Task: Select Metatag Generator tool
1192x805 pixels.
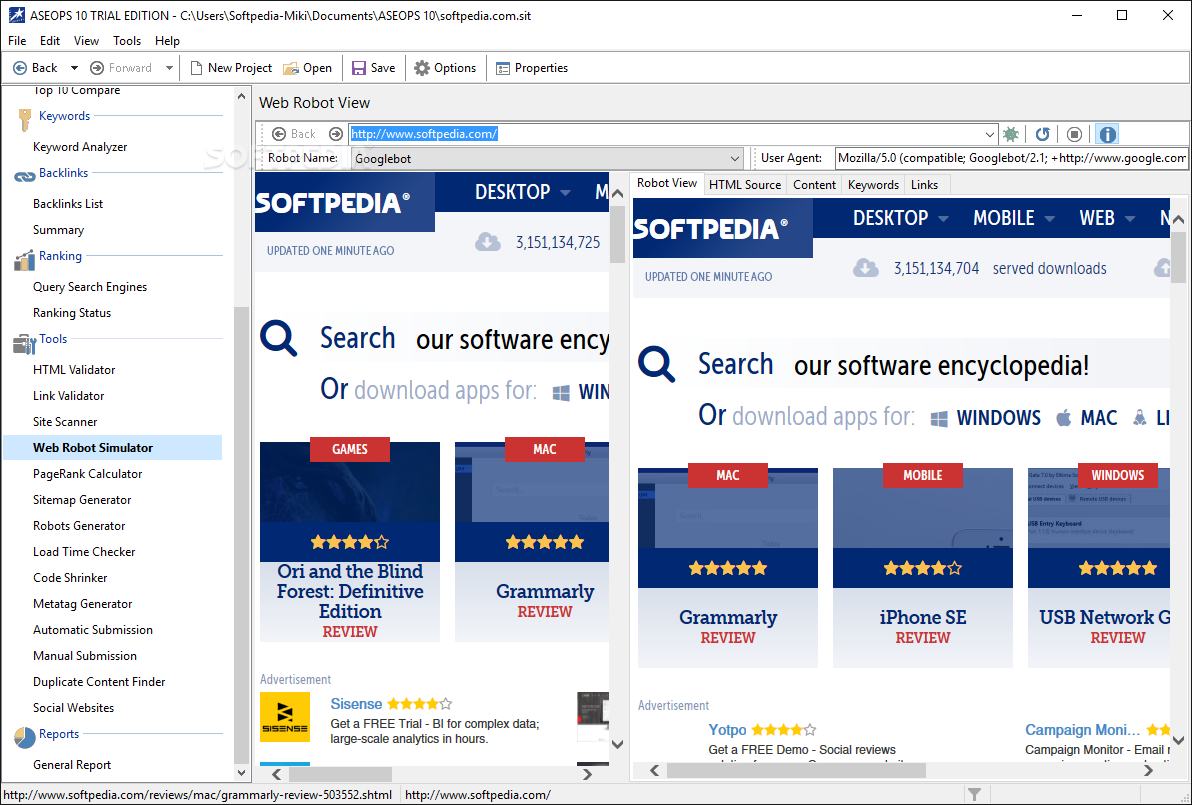Action: (82, 604)
